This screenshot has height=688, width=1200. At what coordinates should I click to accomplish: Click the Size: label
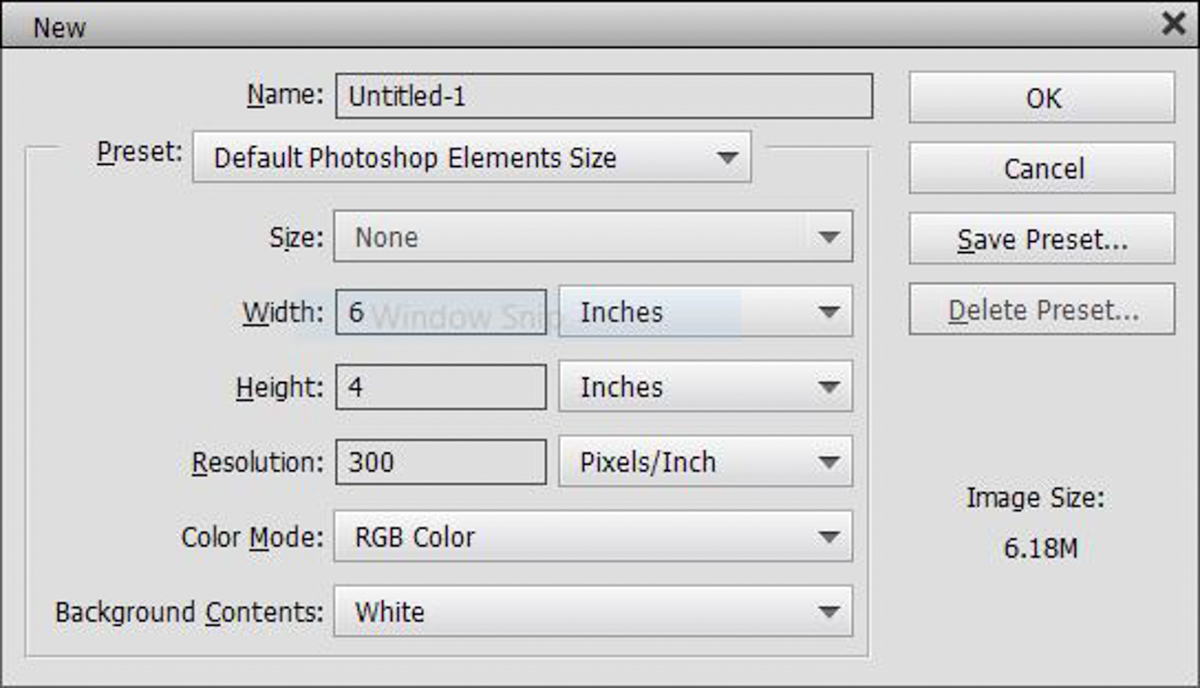coord(297,237)
